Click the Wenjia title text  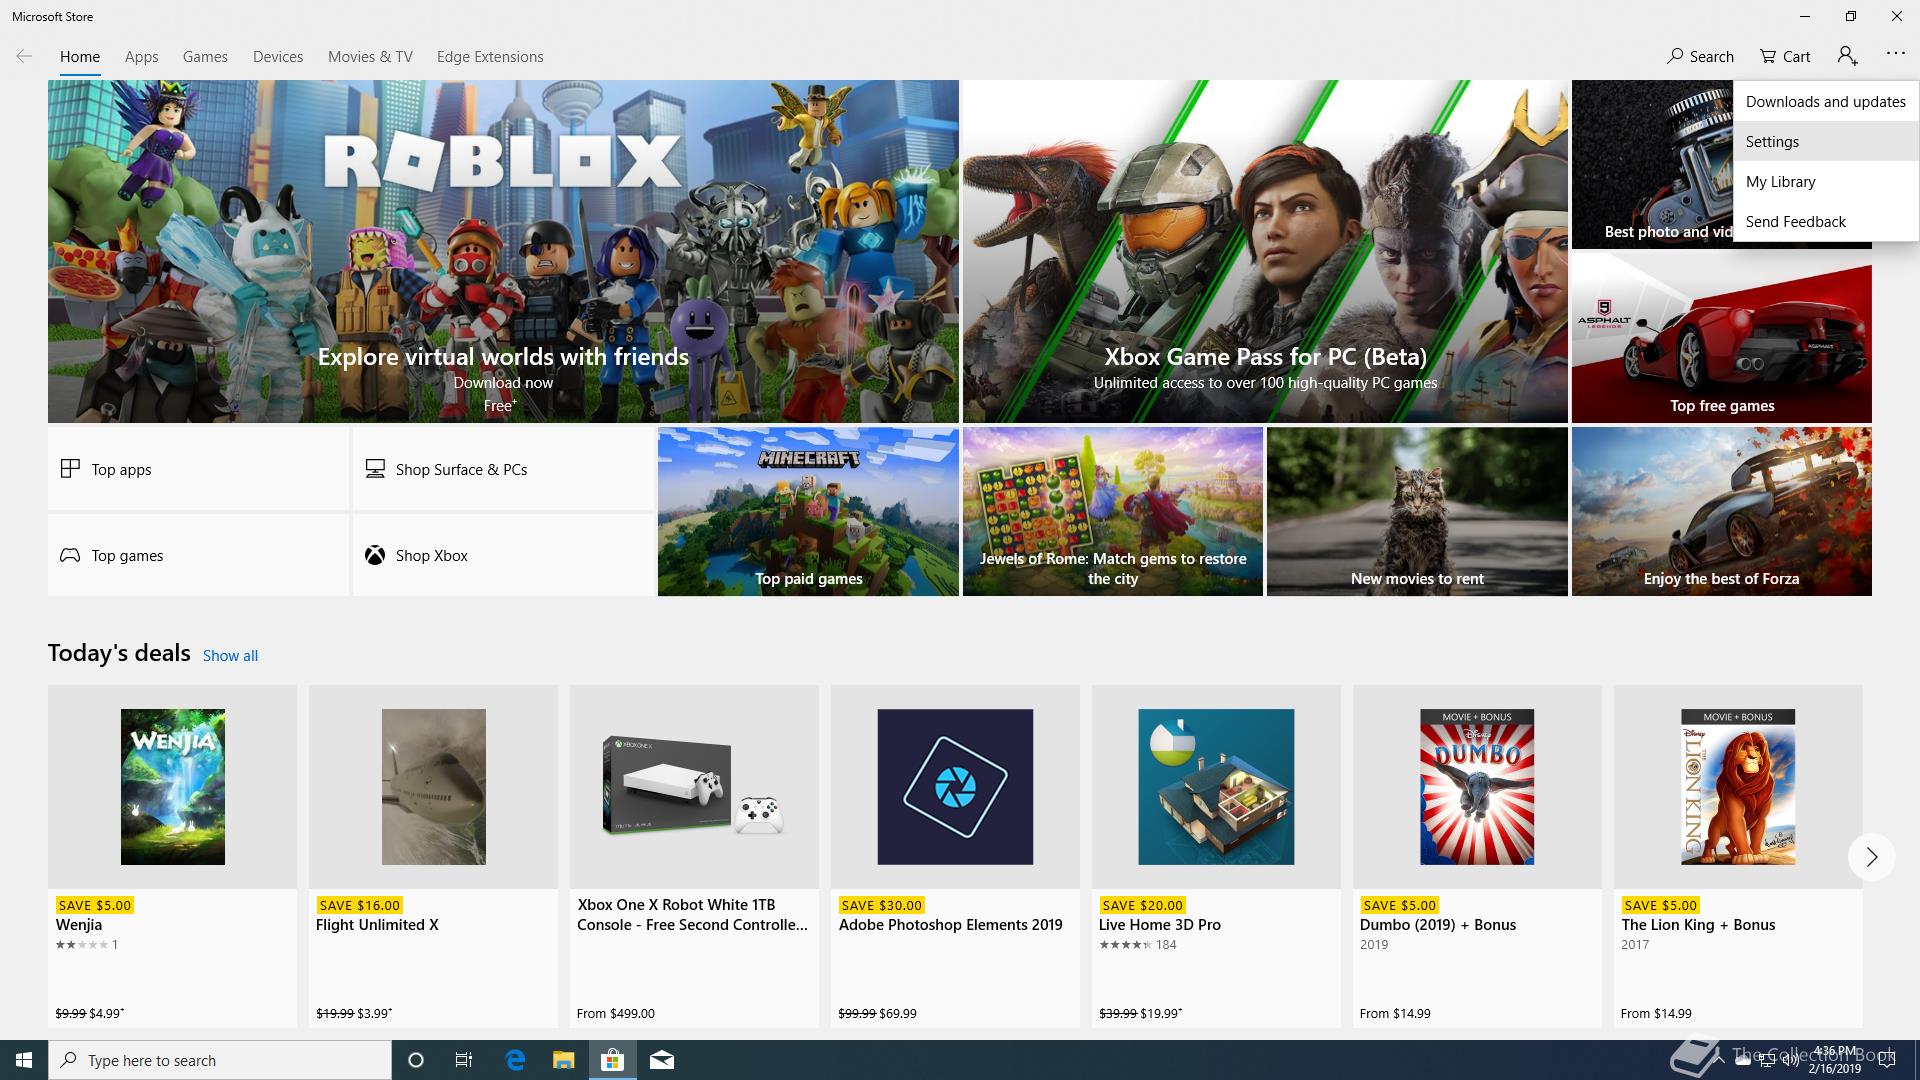(79, 925)
